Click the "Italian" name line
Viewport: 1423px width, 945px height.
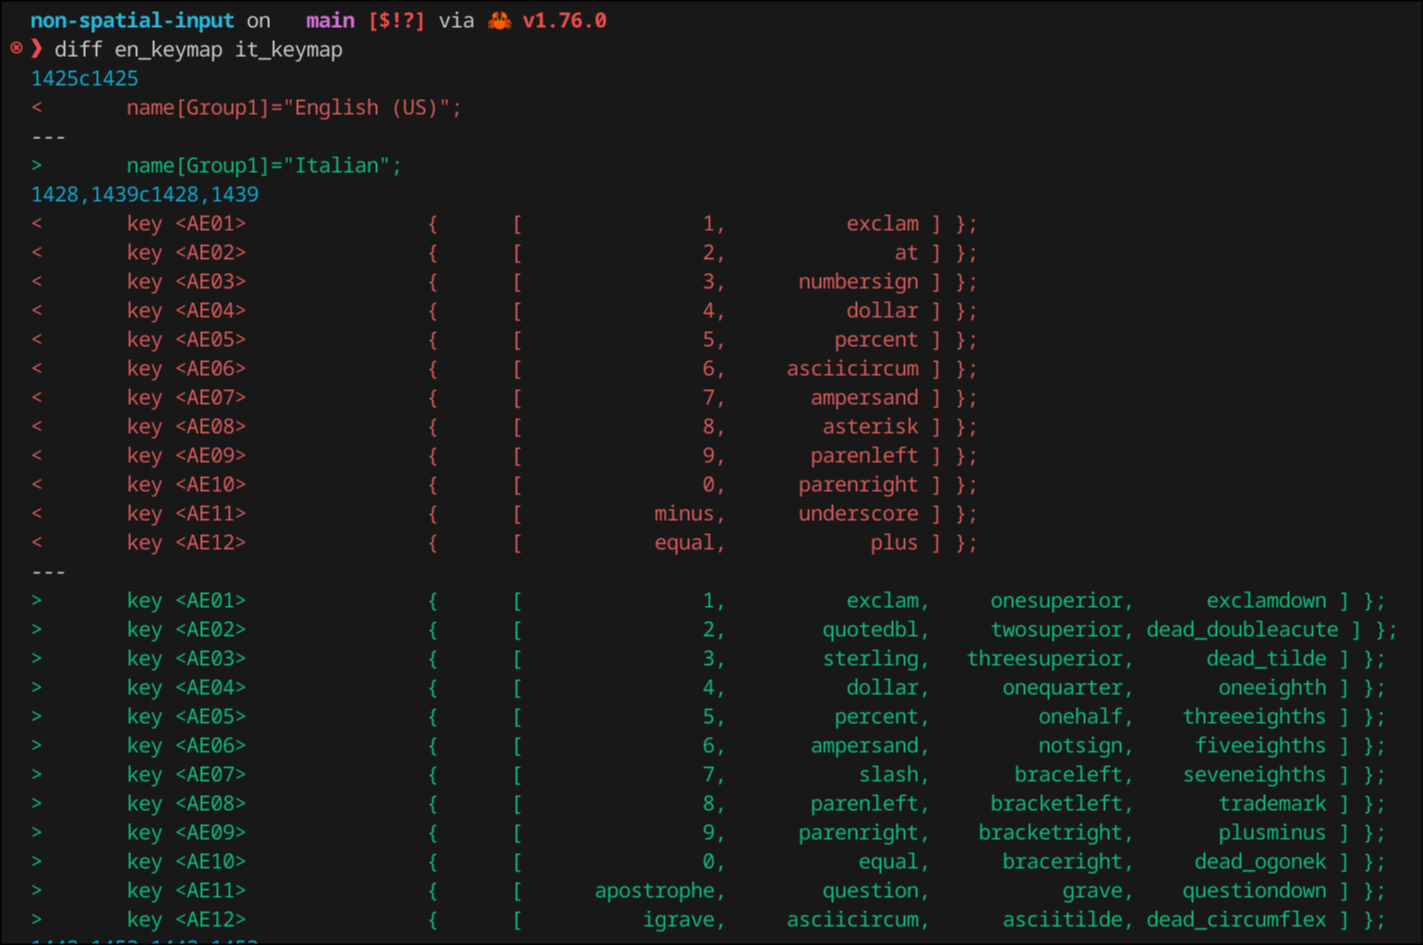click(x=264, y=165)
